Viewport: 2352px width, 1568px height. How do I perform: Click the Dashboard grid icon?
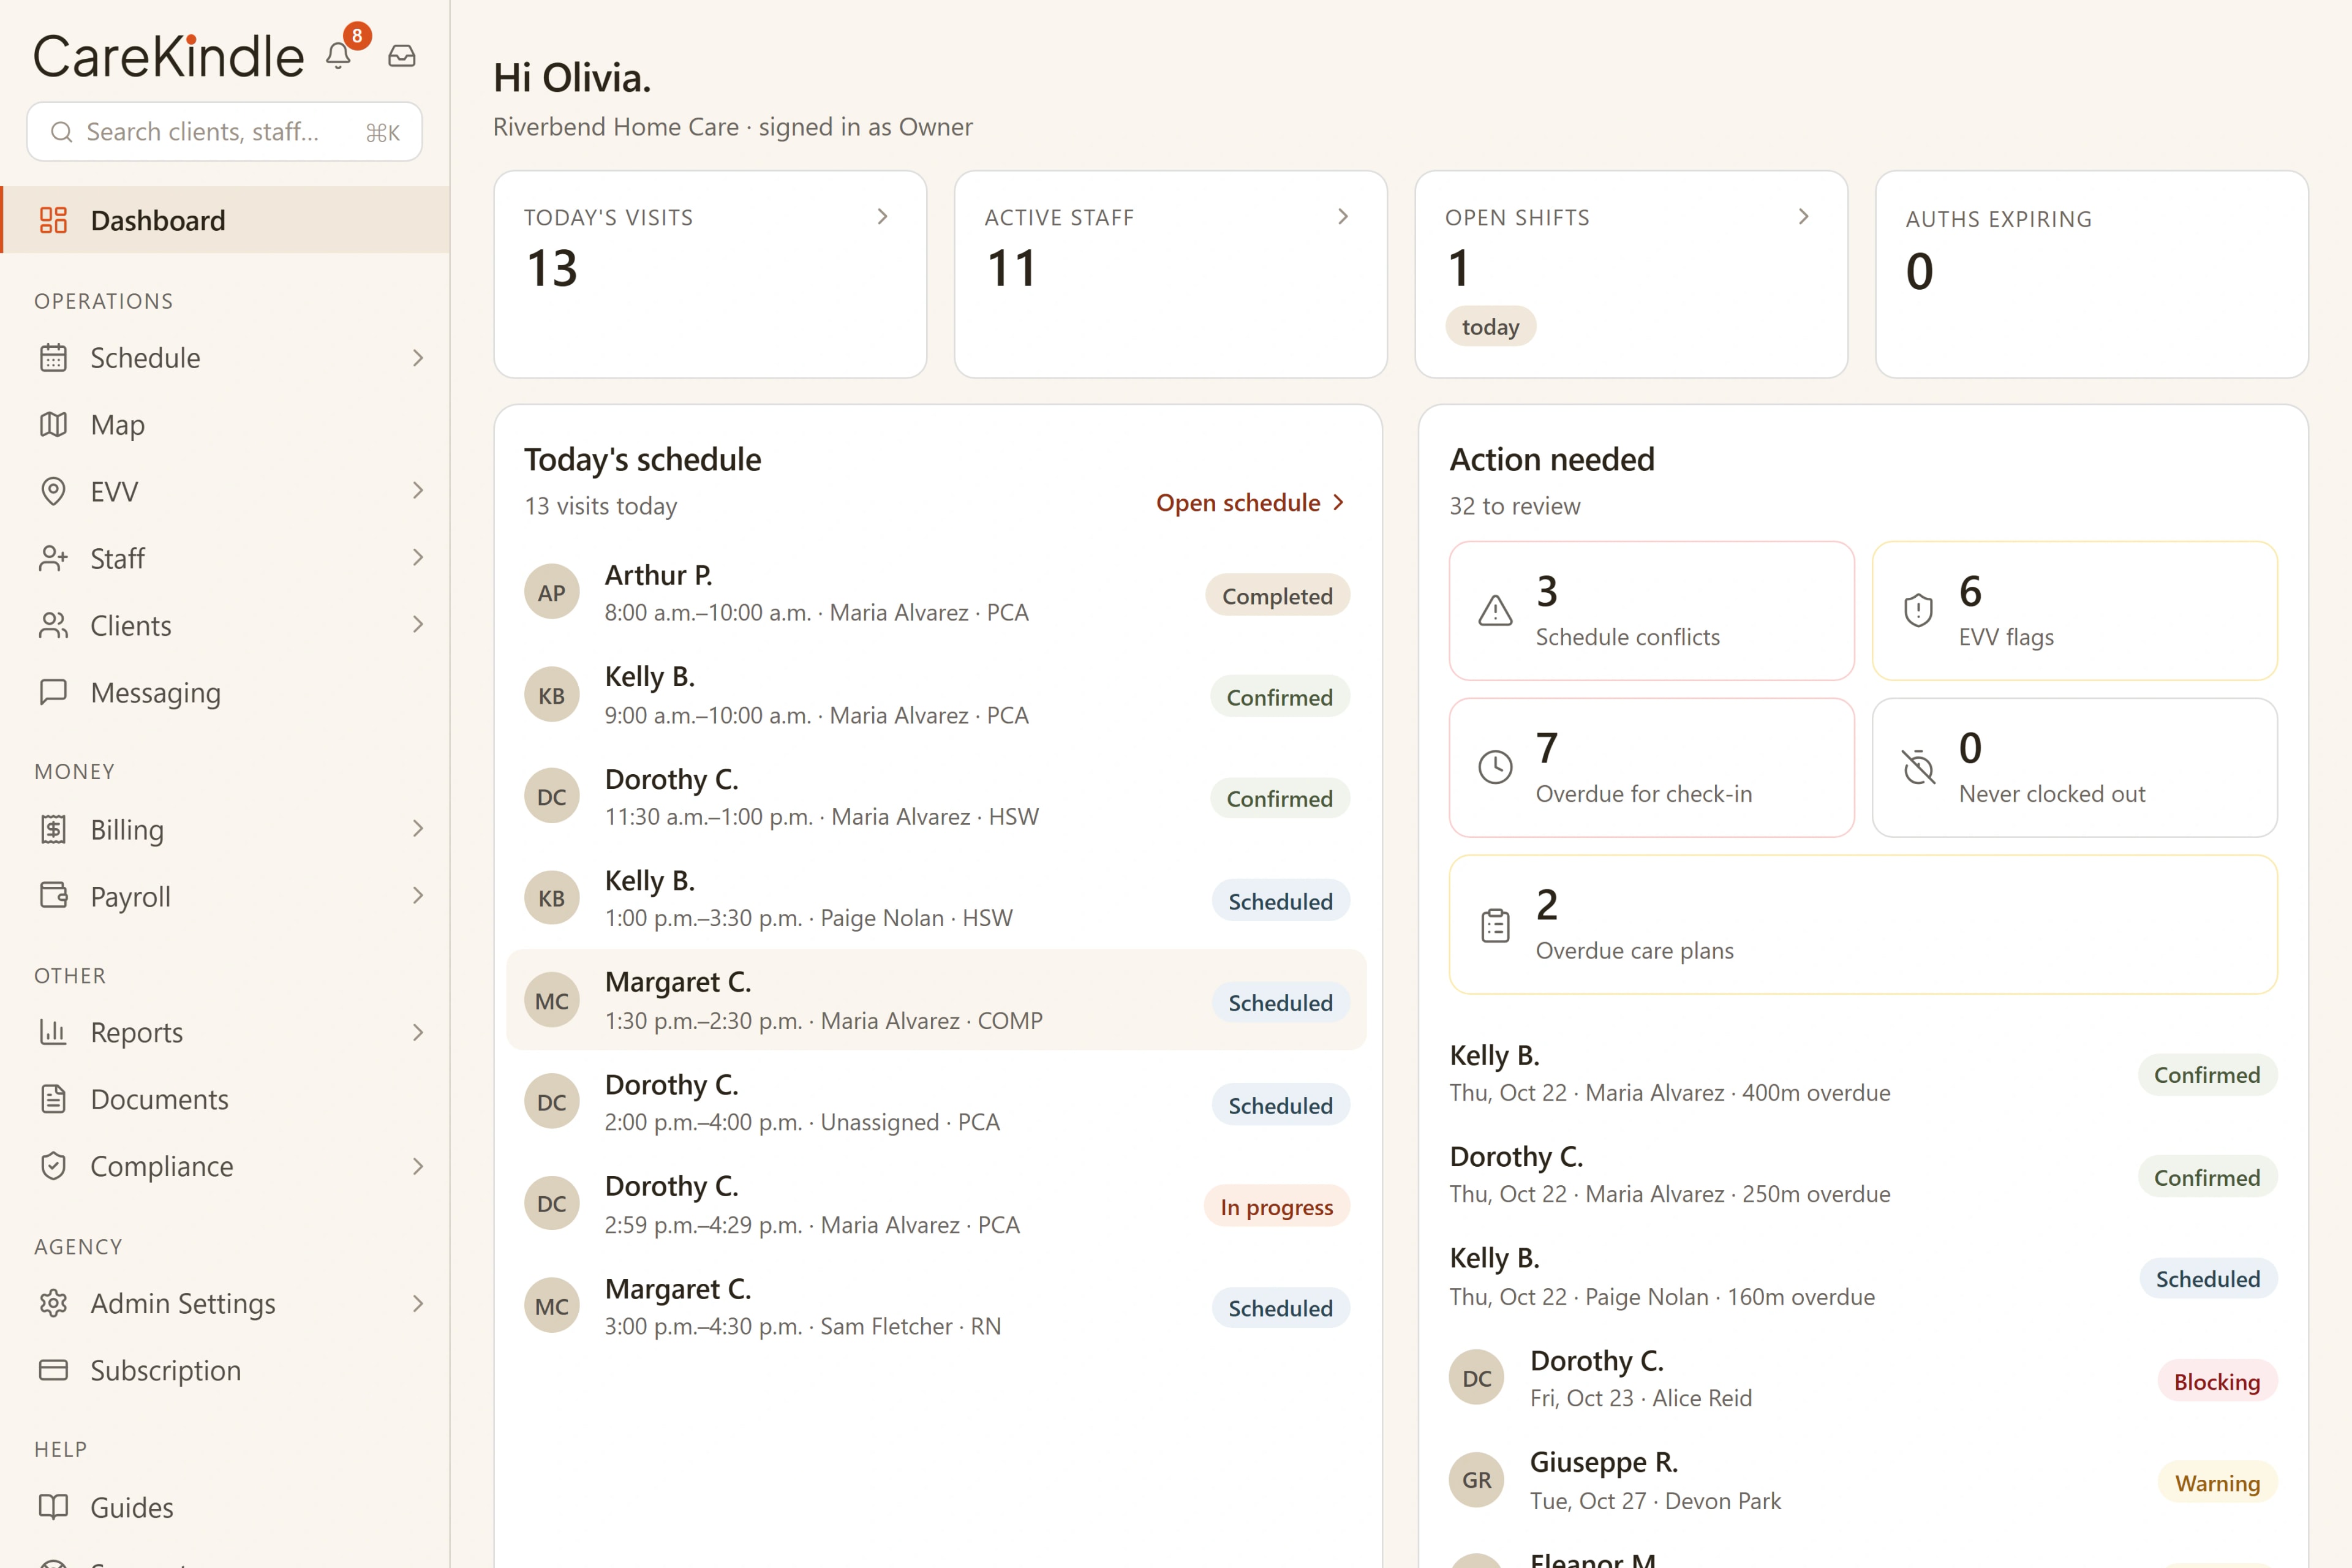[x=53, y=220]
